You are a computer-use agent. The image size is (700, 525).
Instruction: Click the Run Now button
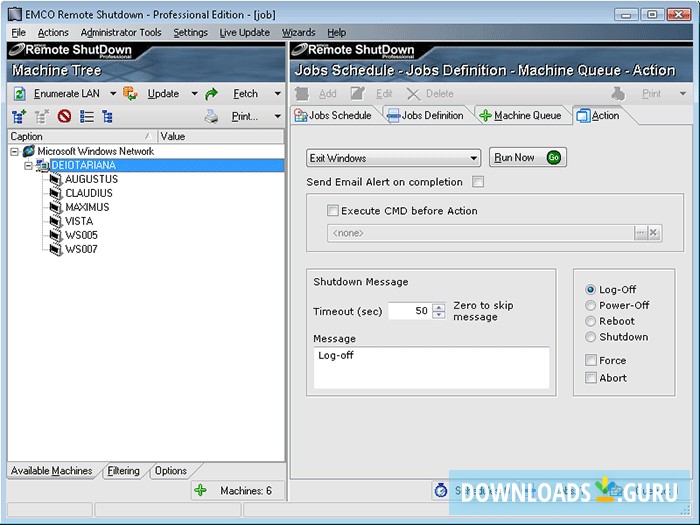pyautogui.click(x=528, y=158)
